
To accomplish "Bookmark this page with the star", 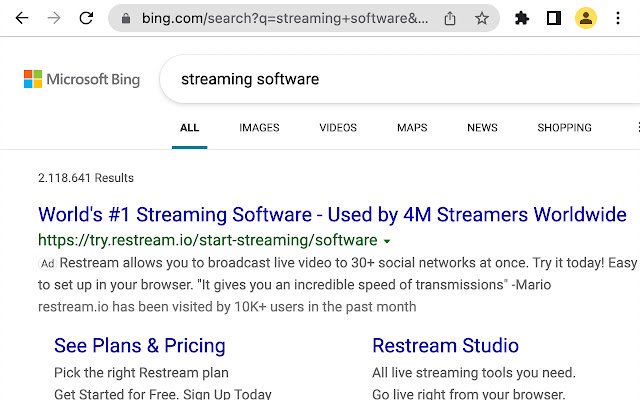I will (x=482, y=18).
